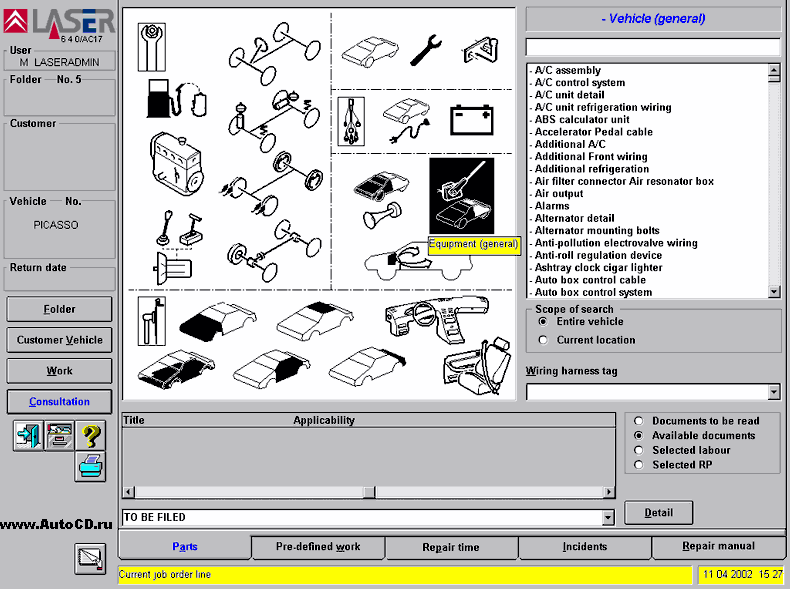This screenshot has height=589, width=790.
Task: Open the Incidents tab
Action: 584,547
